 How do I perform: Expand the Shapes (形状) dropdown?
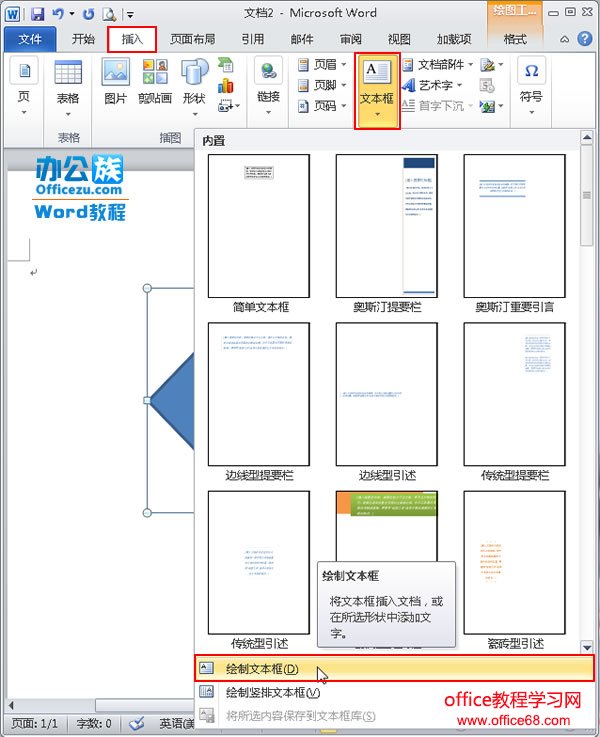point(194,87)
